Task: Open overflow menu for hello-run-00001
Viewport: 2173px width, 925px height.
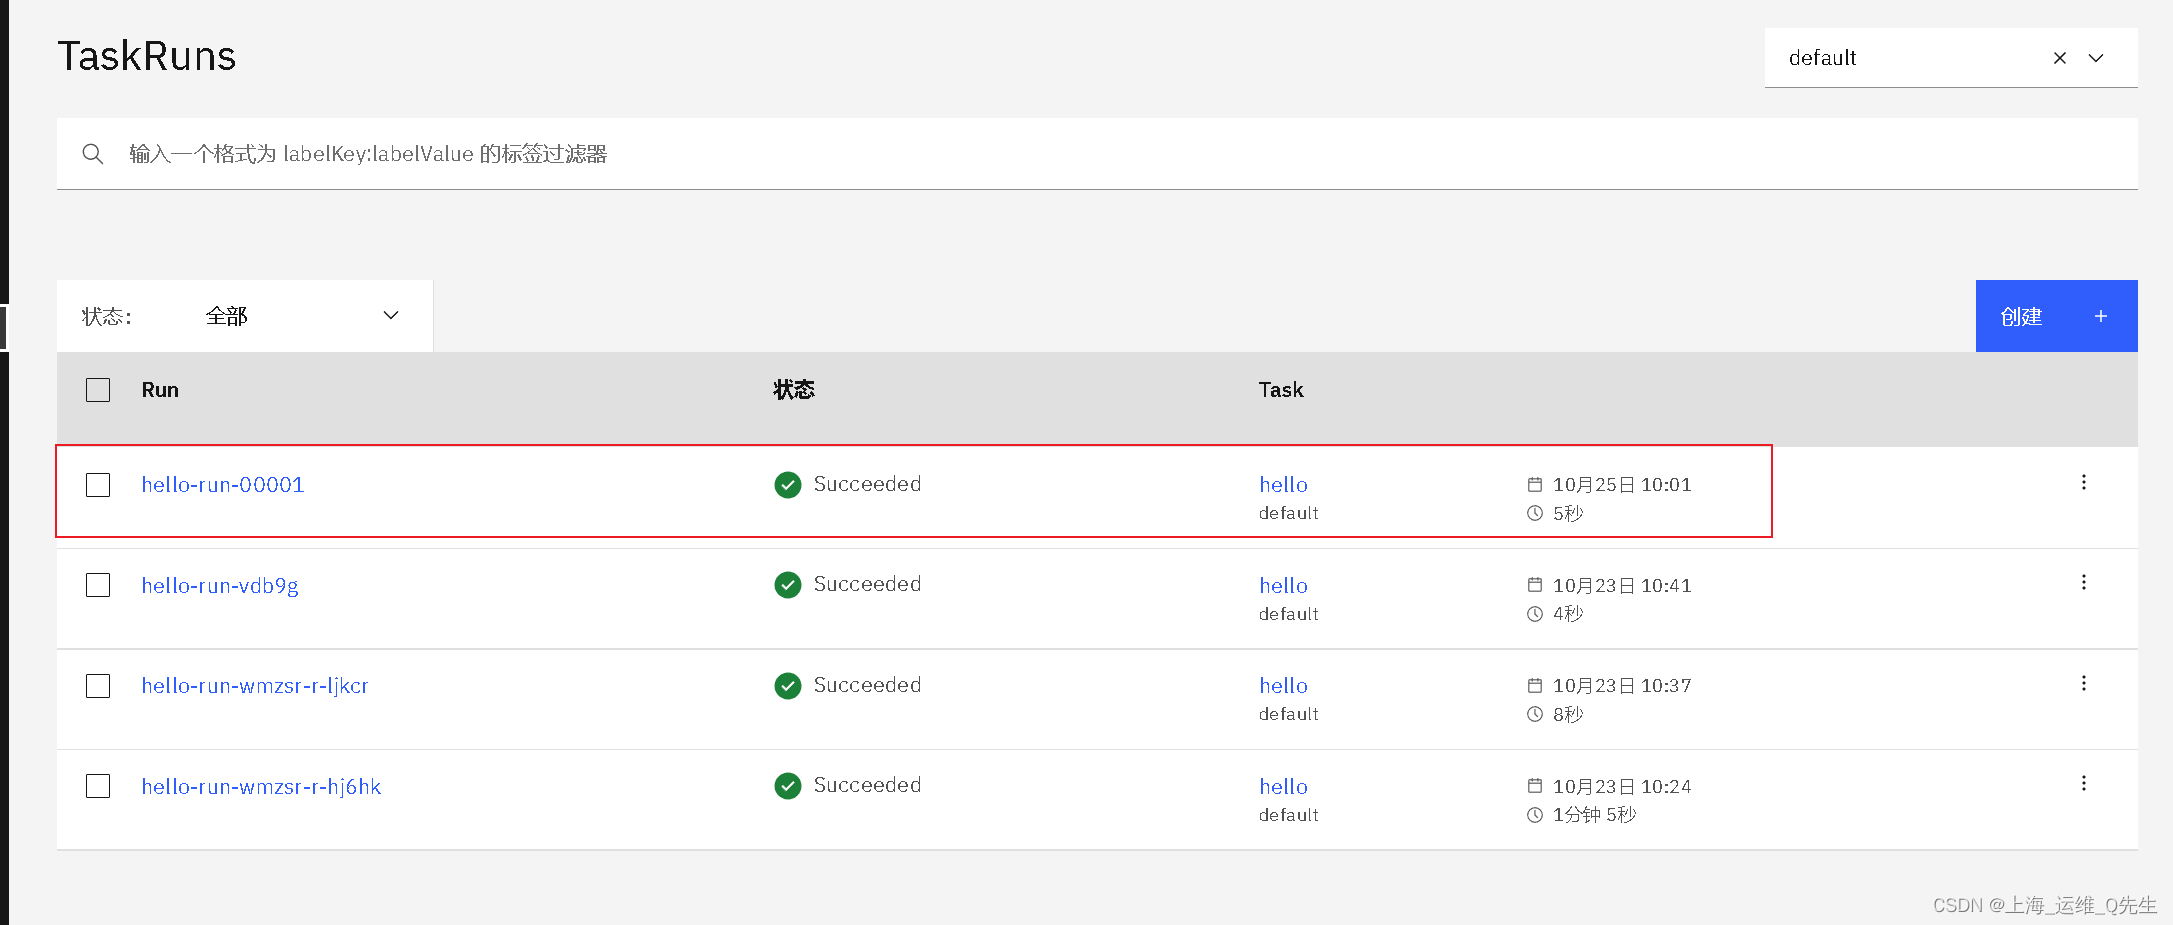Action: pyautogui.click(x=2084, y=482)
